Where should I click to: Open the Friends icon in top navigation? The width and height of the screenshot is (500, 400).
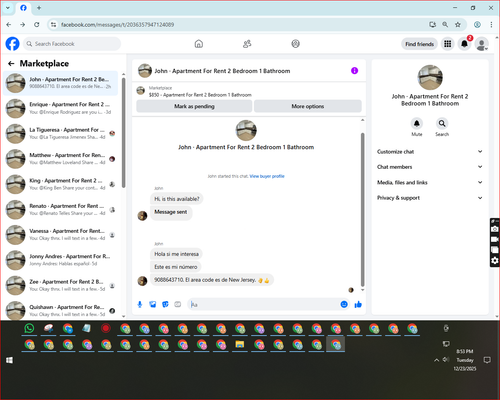[247, 44]
